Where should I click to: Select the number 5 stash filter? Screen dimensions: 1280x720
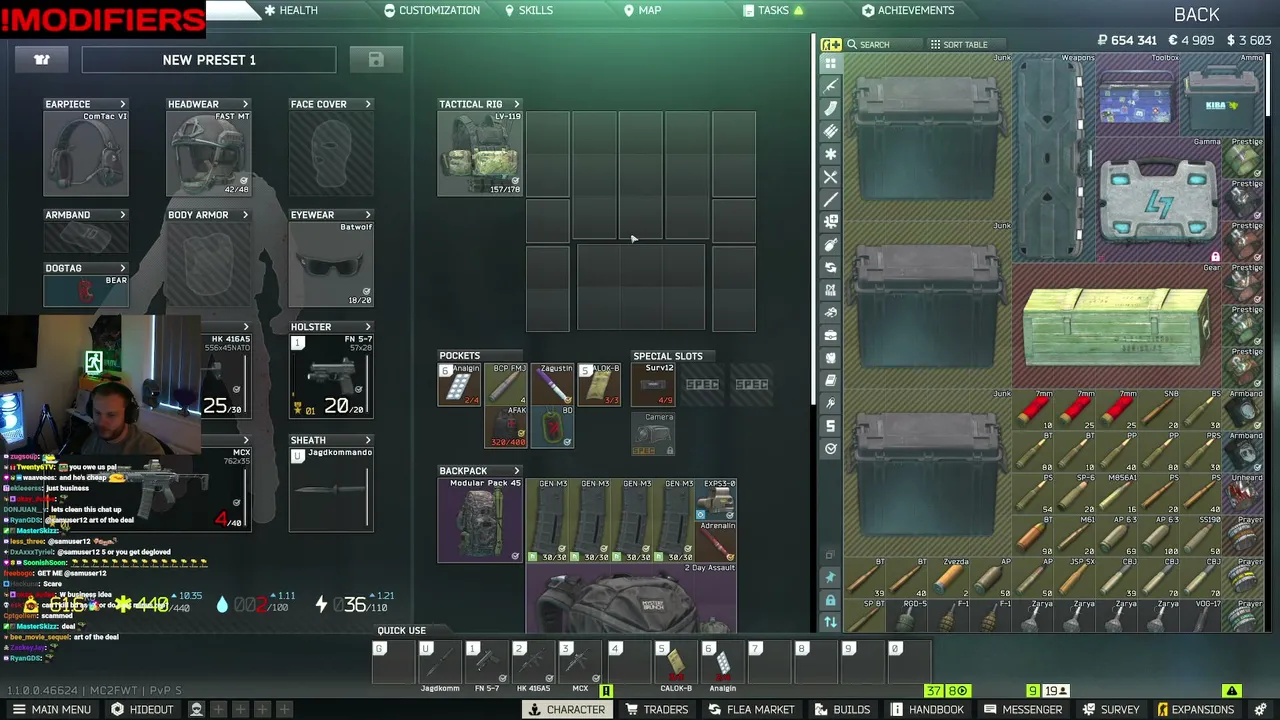point(830,426)
